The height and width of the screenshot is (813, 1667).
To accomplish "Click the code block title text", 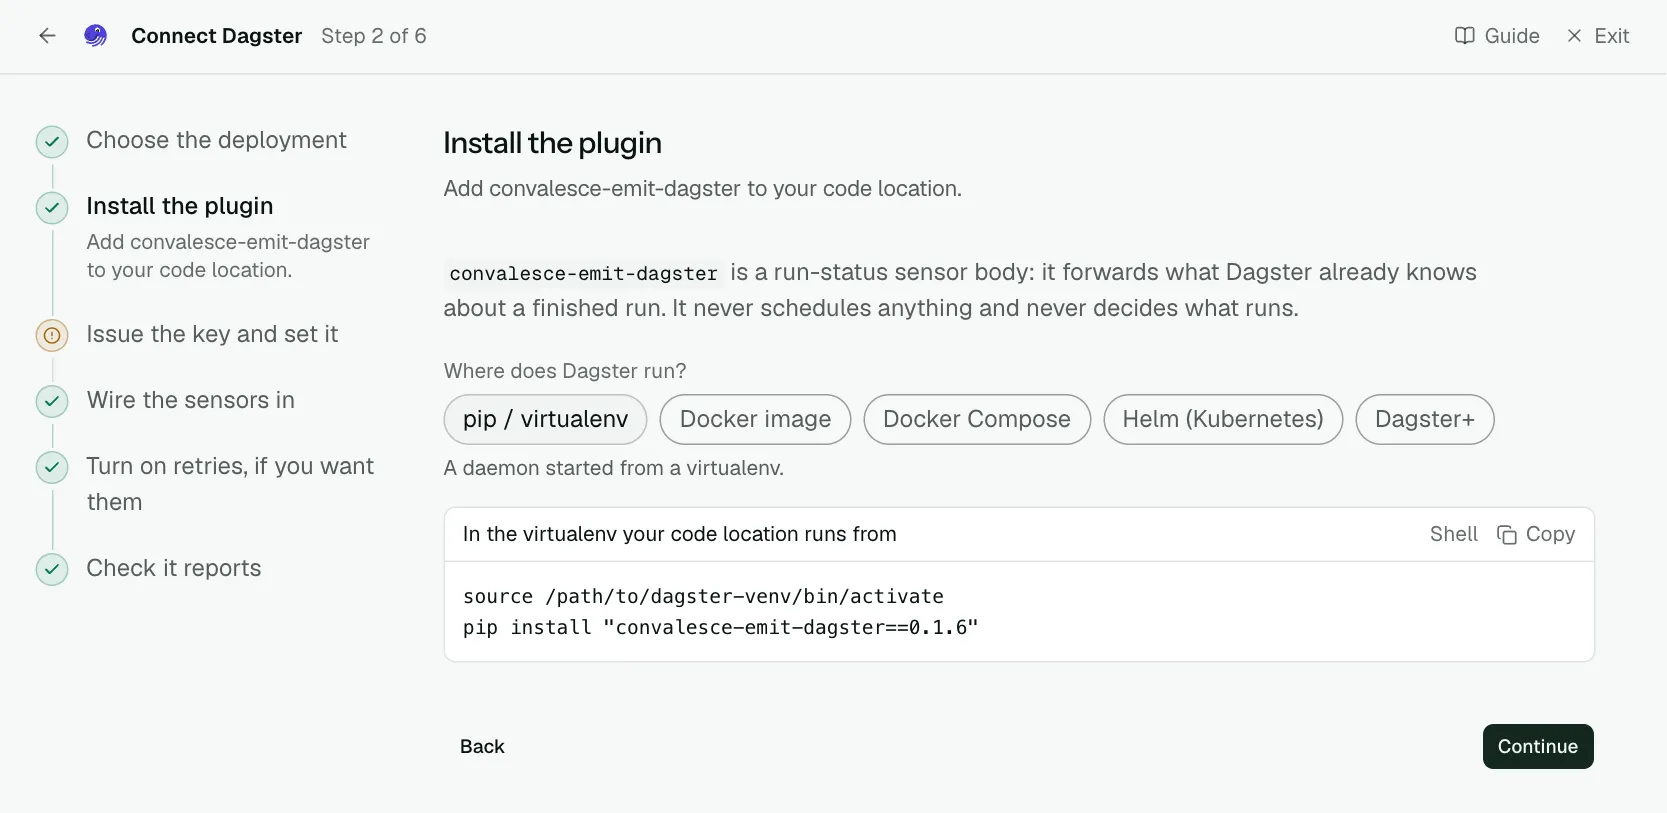I will [680, 535].
